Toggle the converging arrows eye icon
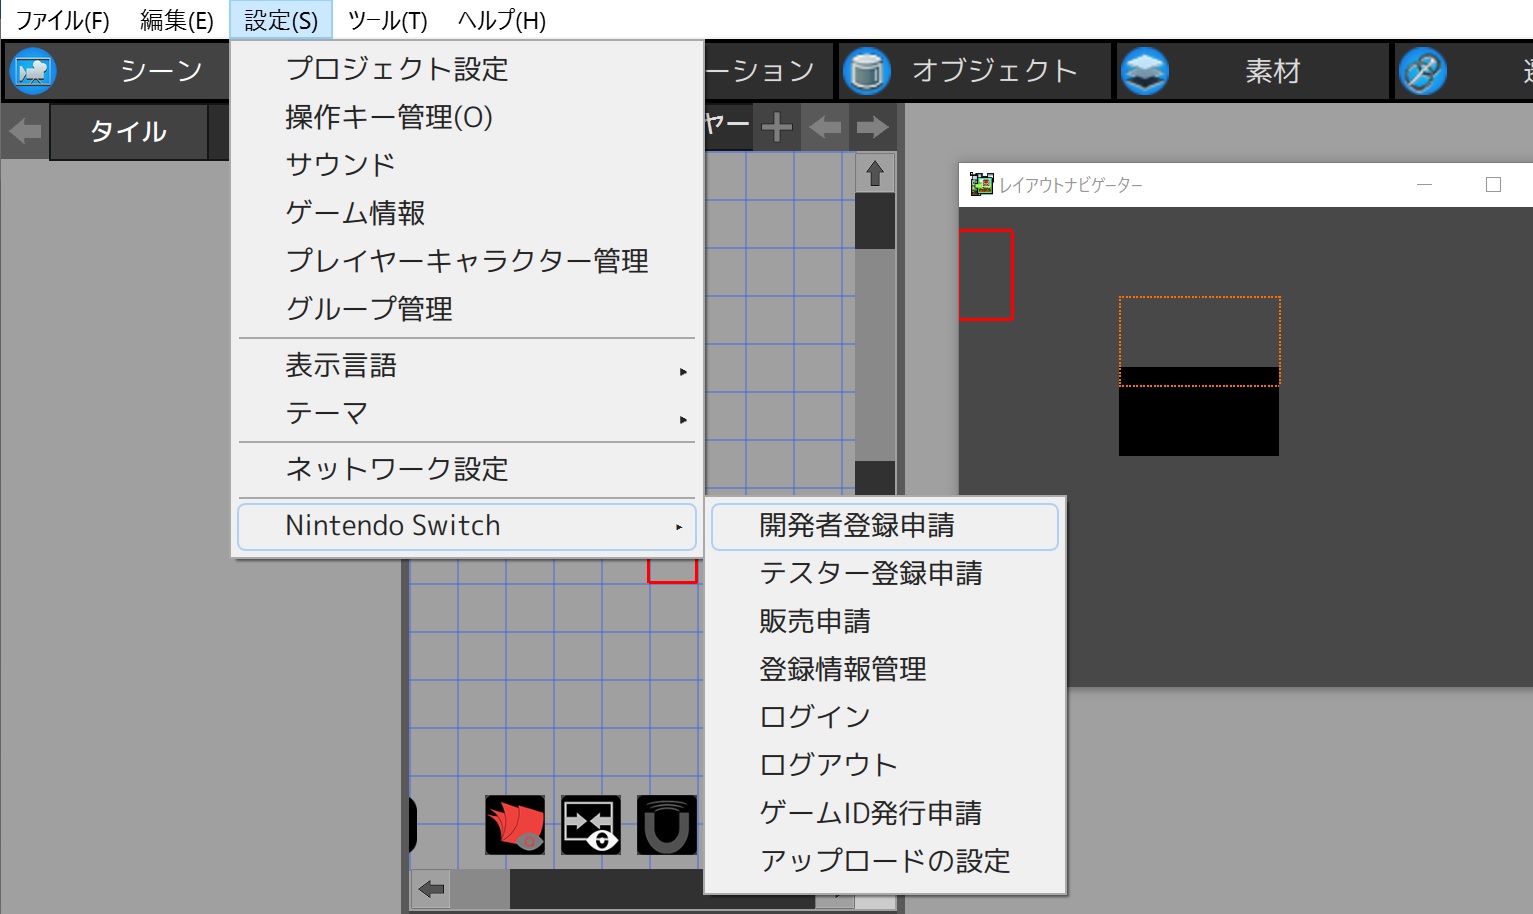This screenshot has height=914, width=1533. (591, 825)
